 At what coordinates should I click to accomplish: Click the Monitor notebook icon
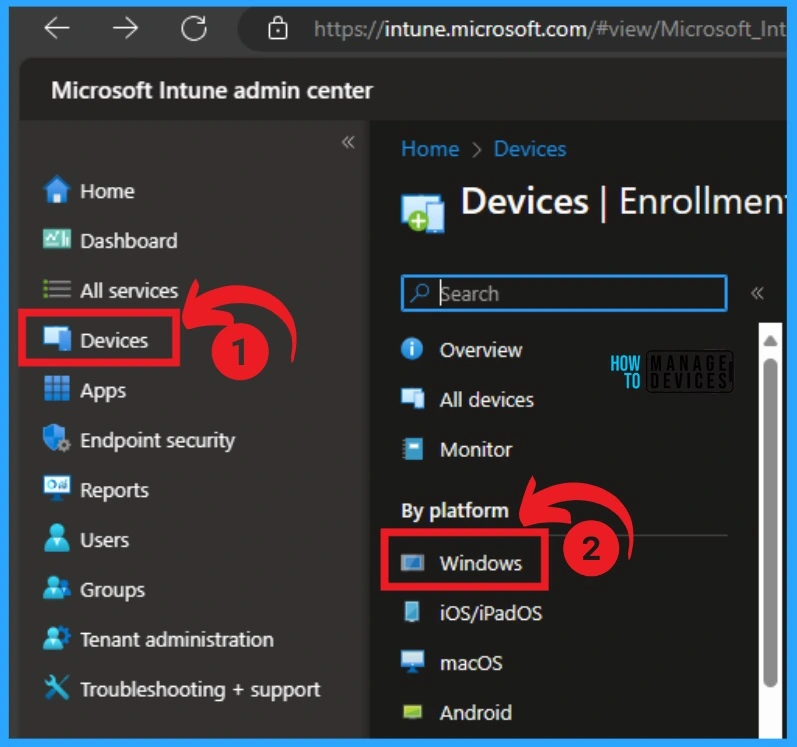[412, 448]
